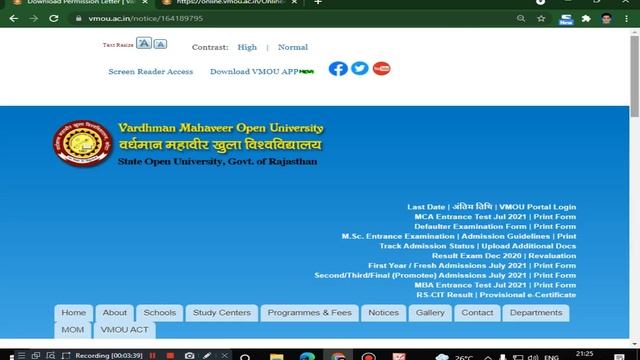This screenshot has height=360, width=640.
Task: Open site info via the padlock icon
Action: click(78, 19)
